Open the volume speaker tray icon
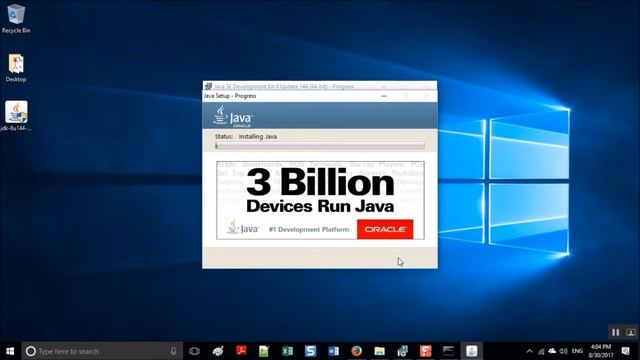 tap(564, 351)
